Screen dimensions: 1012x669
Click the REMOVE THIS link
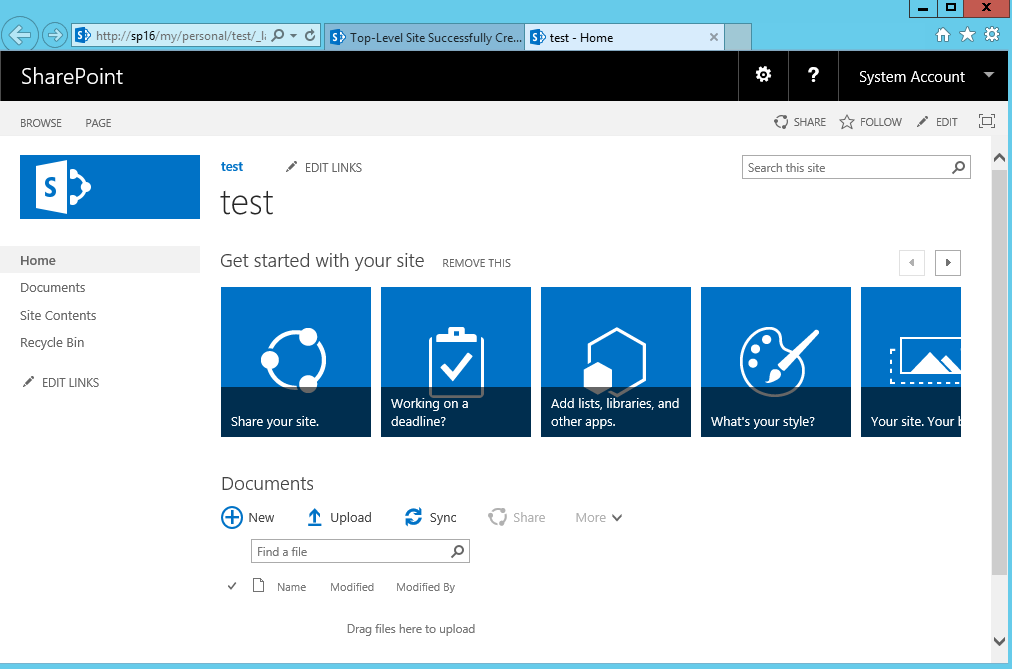(x=476, y=263)
